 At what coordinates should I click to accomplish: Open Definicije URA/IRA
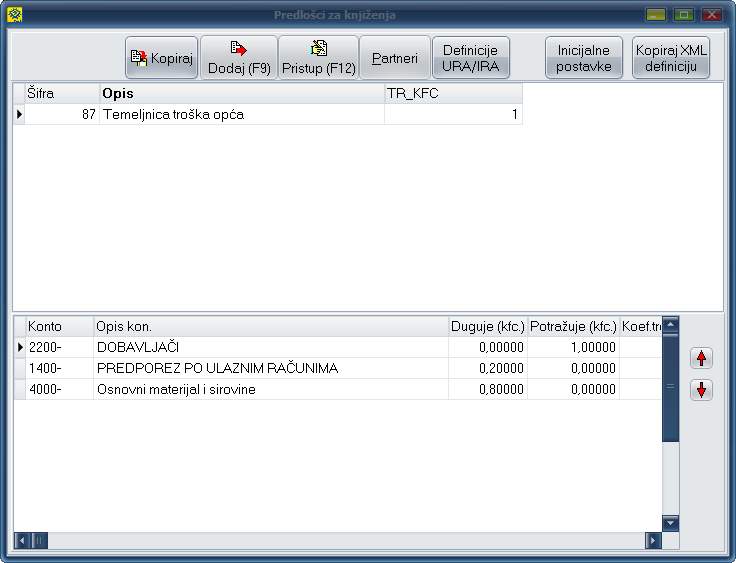point(471,58)
